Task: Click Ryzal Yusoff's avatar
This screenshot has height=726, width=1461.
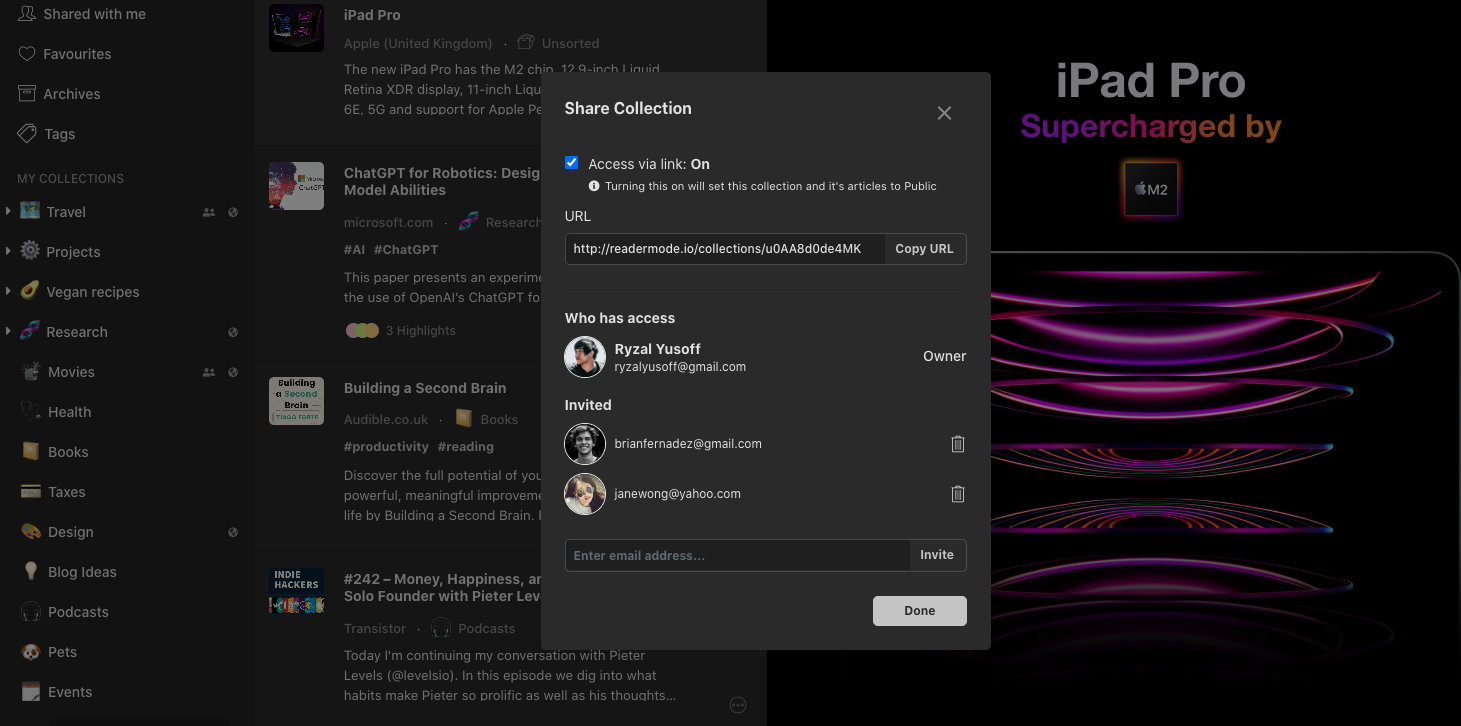Action: coord(585,357)
